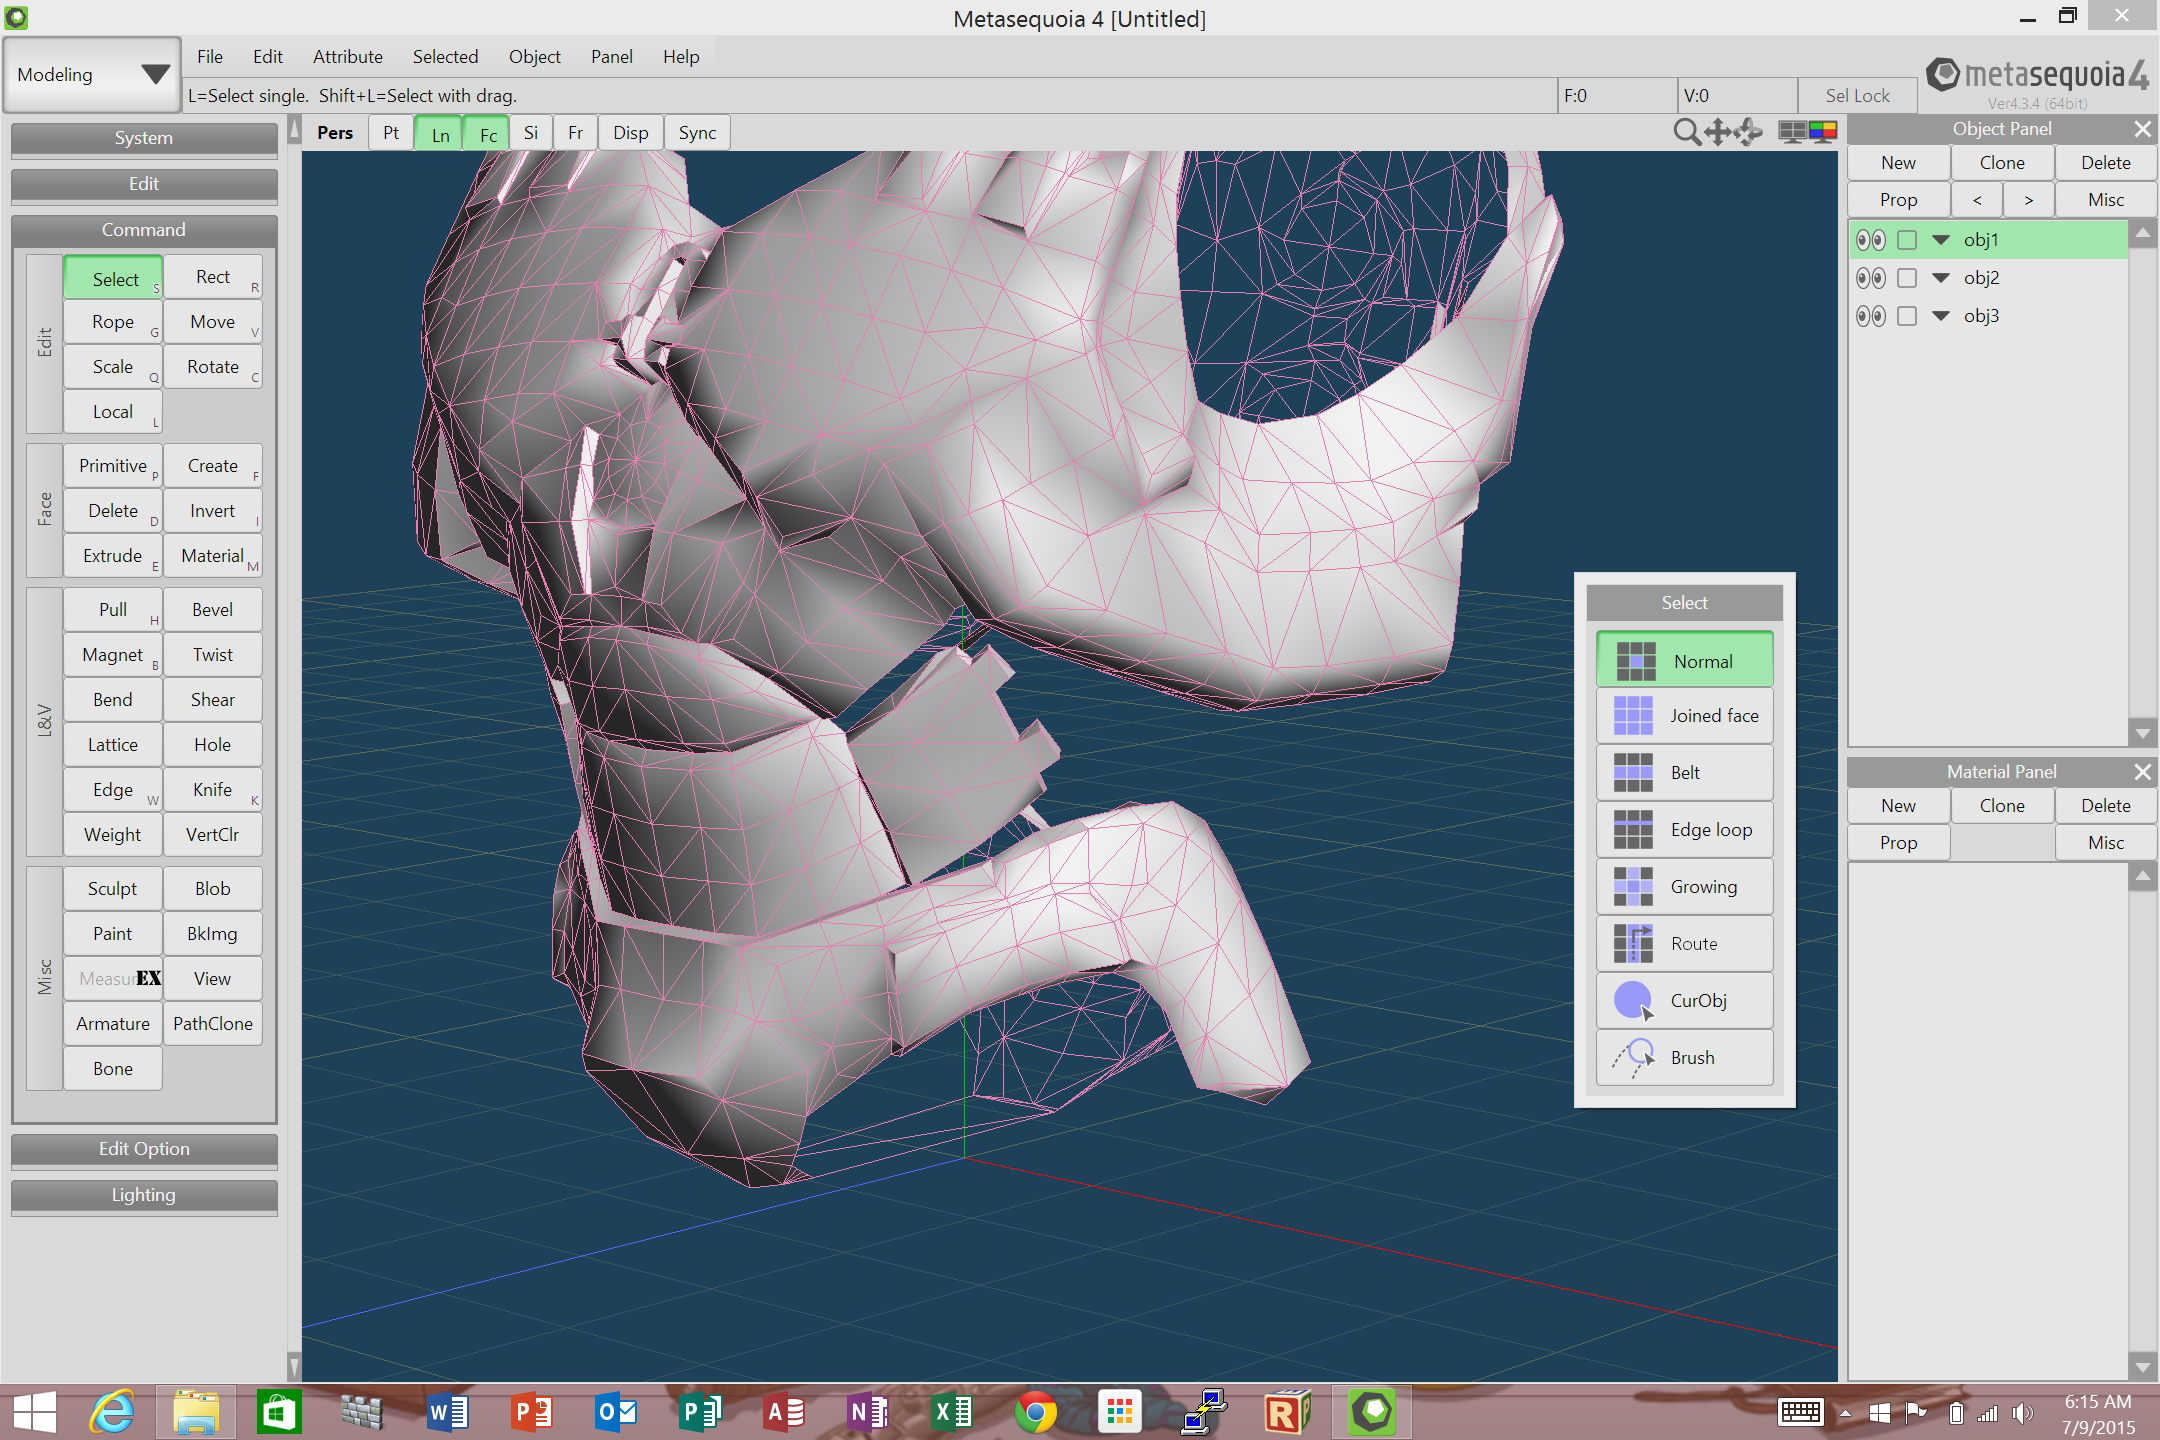The width and height of the screenshot is (2160, 1440).
Task: Click the pan view cross-arrows icon
Action: [1718, 132]
